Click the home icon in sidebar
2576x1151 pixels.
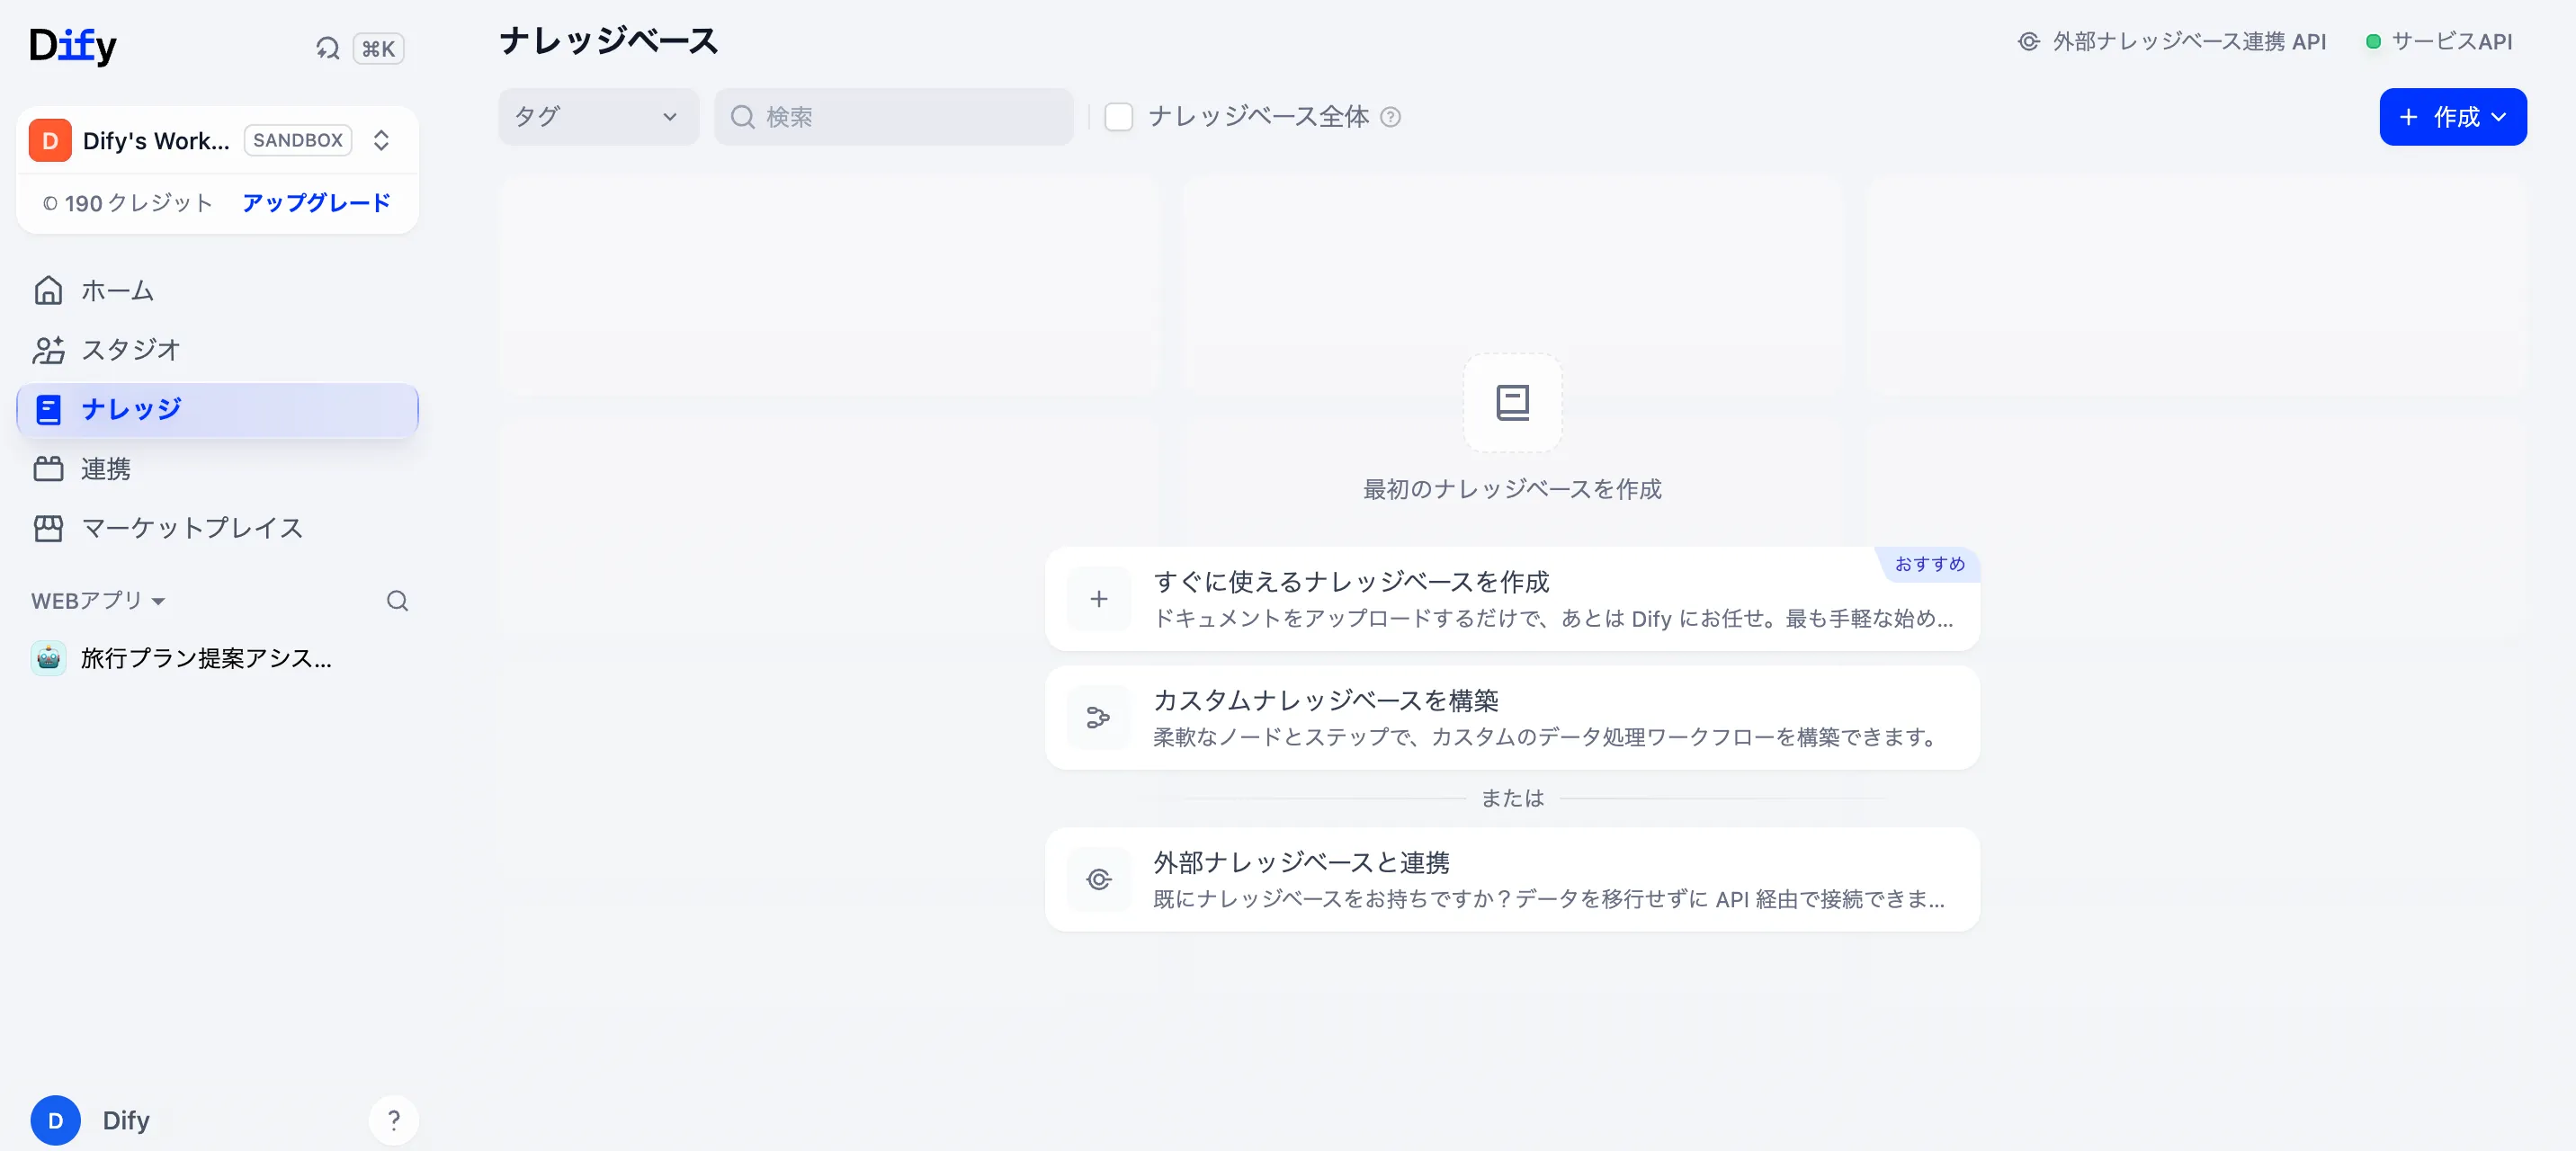(48, 291)
